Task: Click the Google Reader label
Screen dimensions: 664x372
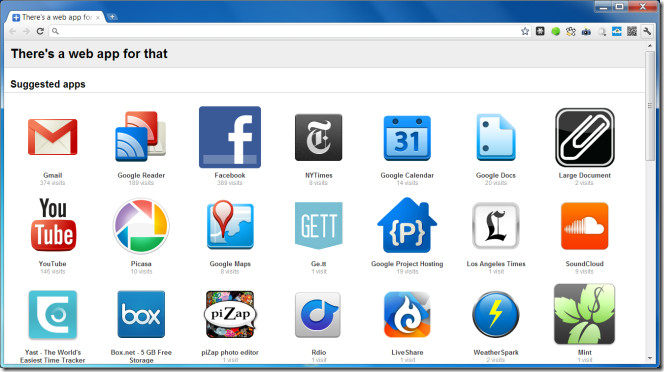Action: pyautogui.click(x=141, y=175)
